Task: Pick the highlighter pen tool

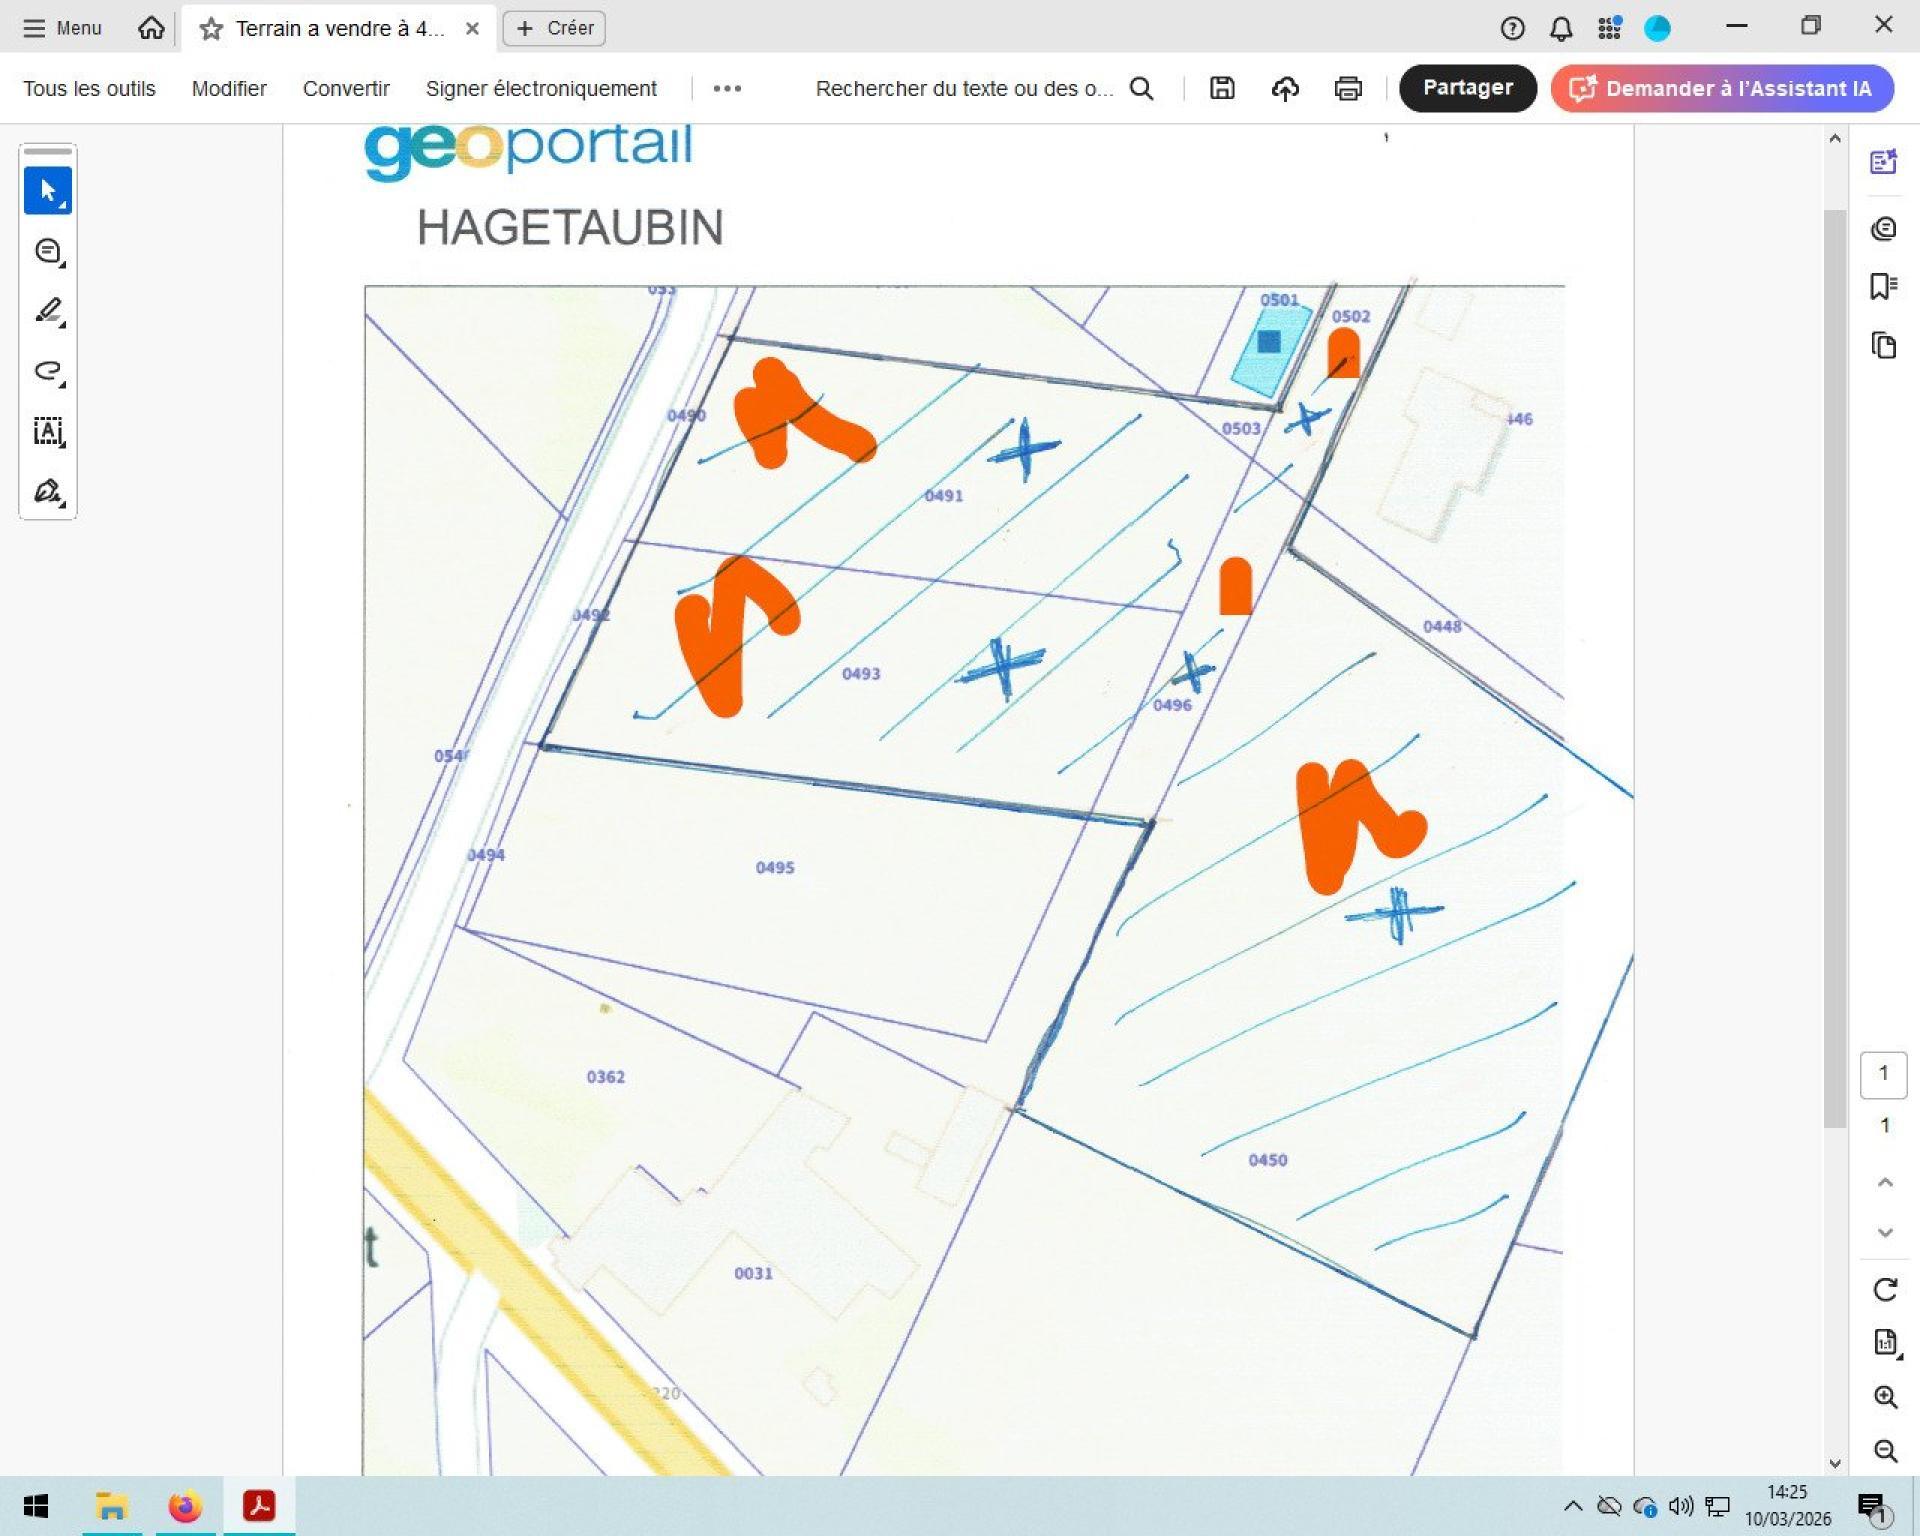Action: point(47,311)
